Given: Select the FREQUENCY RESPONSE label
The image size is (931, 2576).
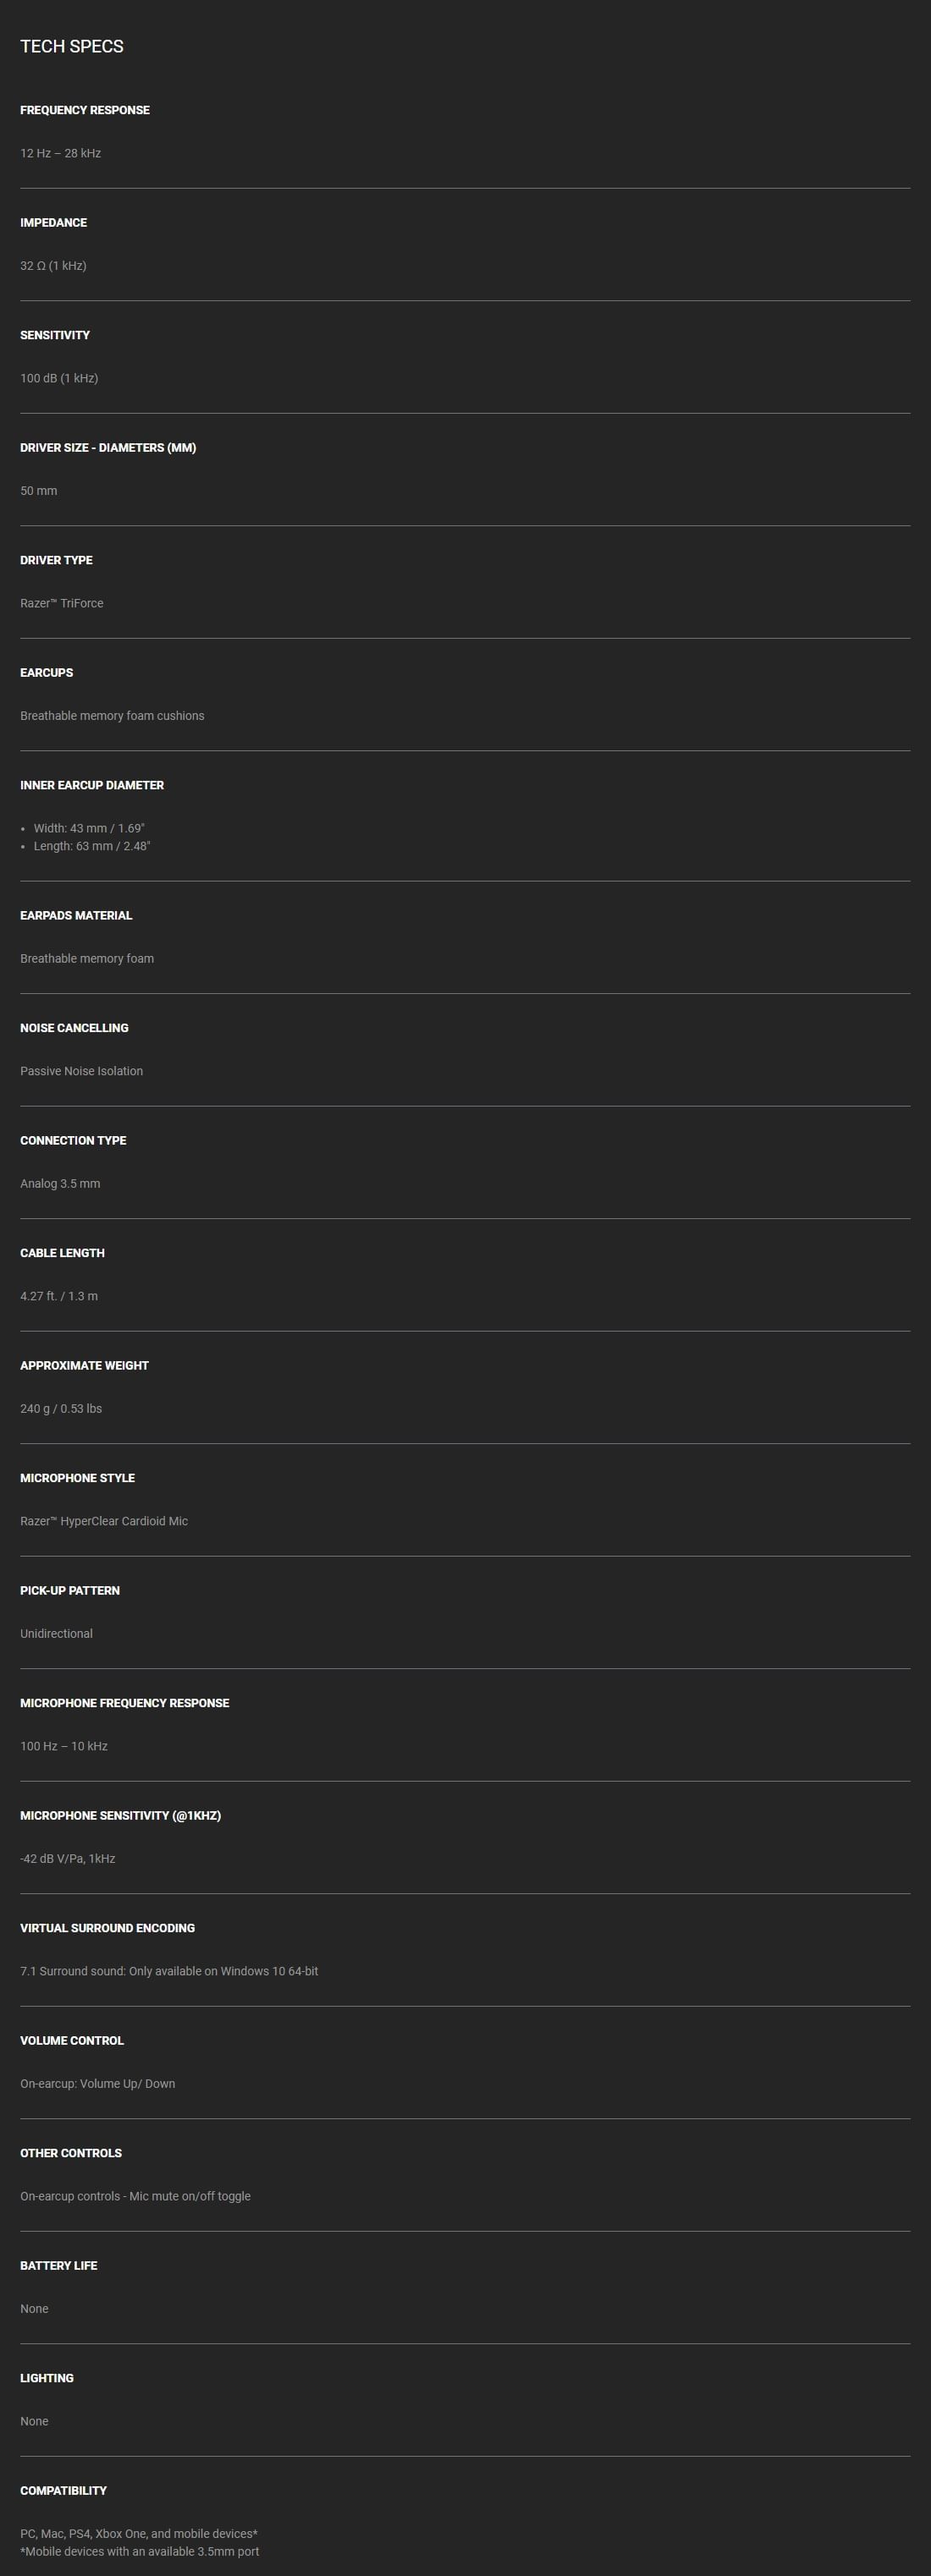Looking at the screenshot, I should pos(85,110).
